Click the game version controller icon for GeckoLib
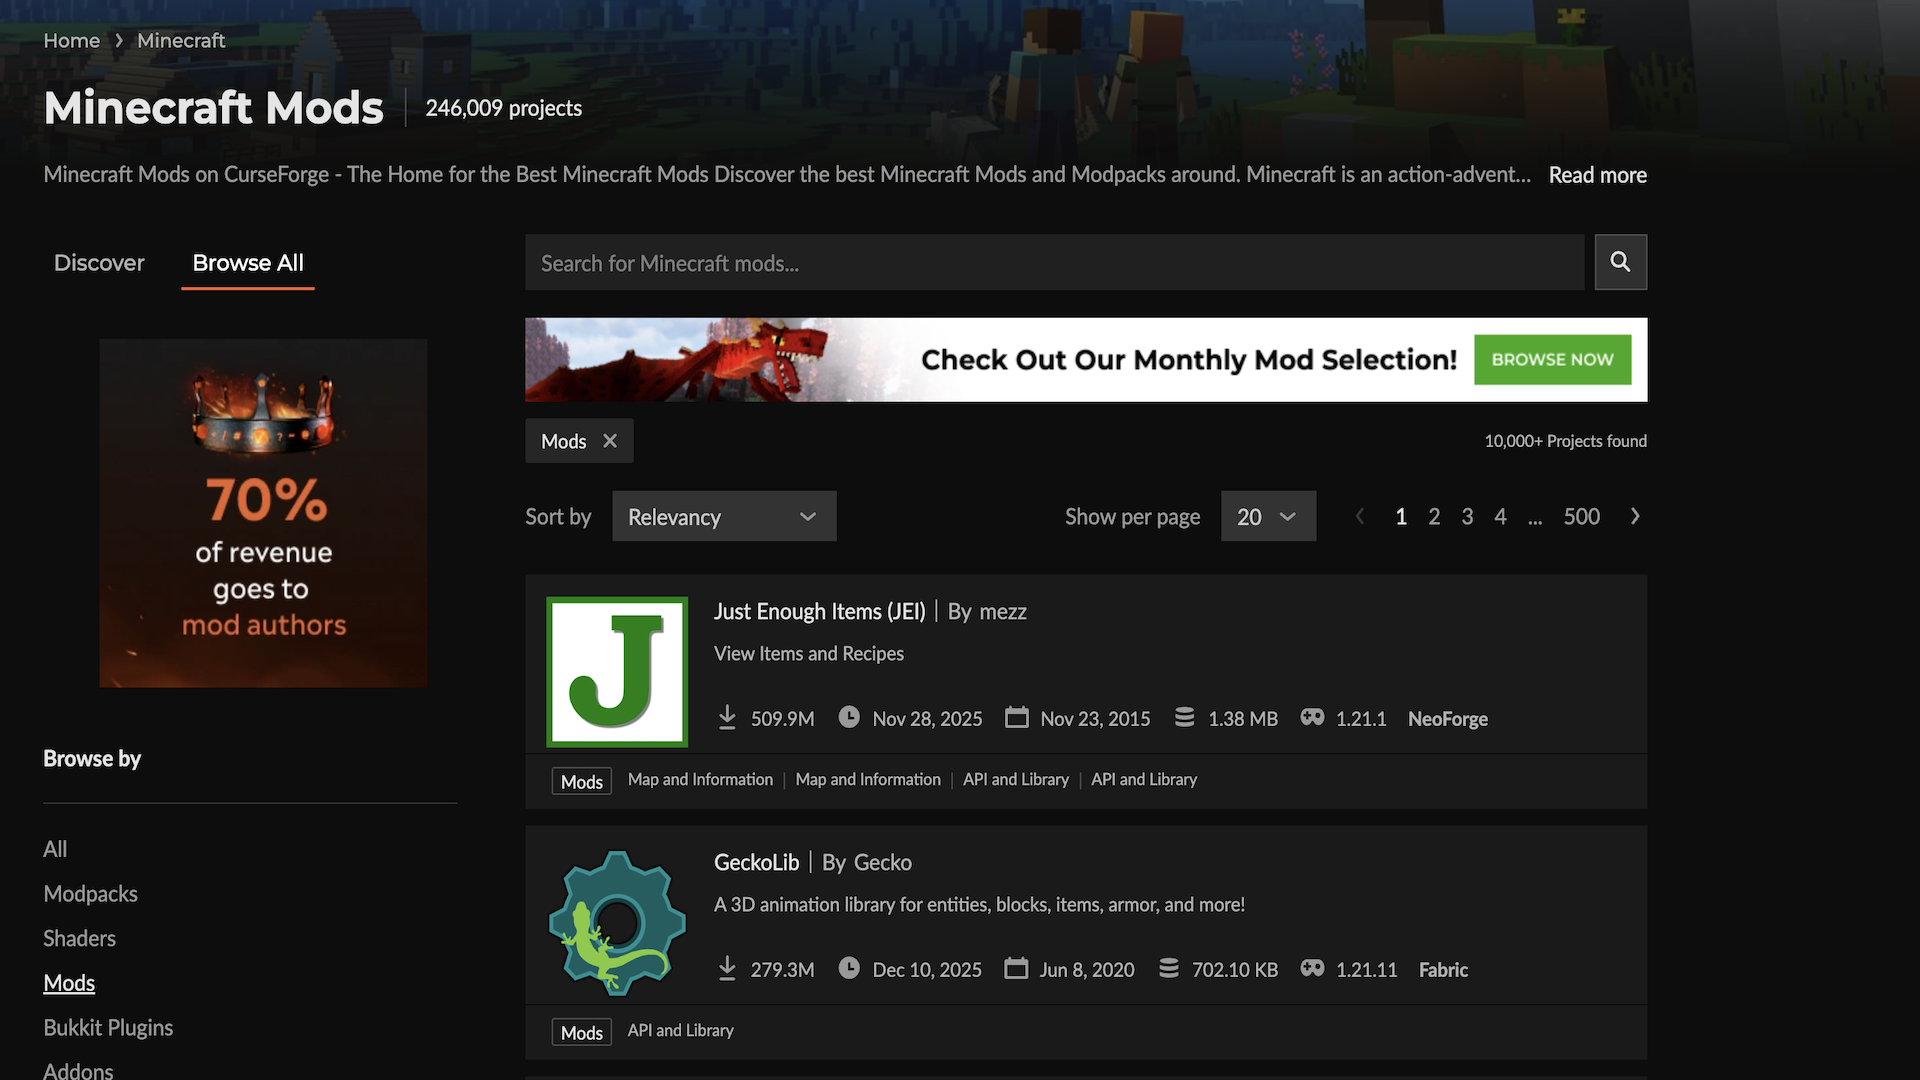The width and height of the screenshot is (1920, 1080). tap(1312, 969)
